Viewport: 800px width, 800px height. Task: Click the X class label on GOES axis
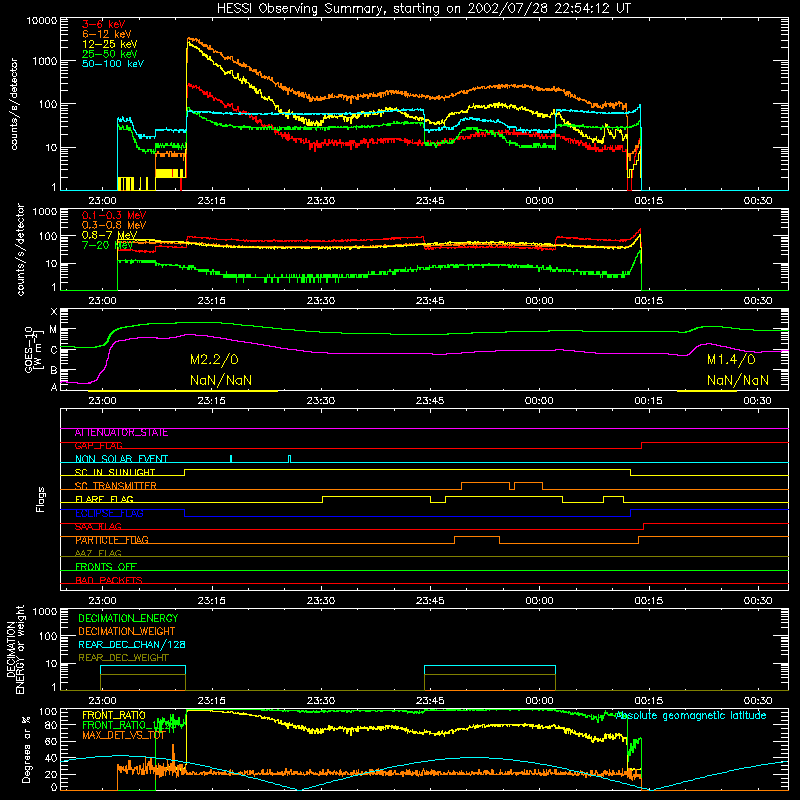(54, 311)
